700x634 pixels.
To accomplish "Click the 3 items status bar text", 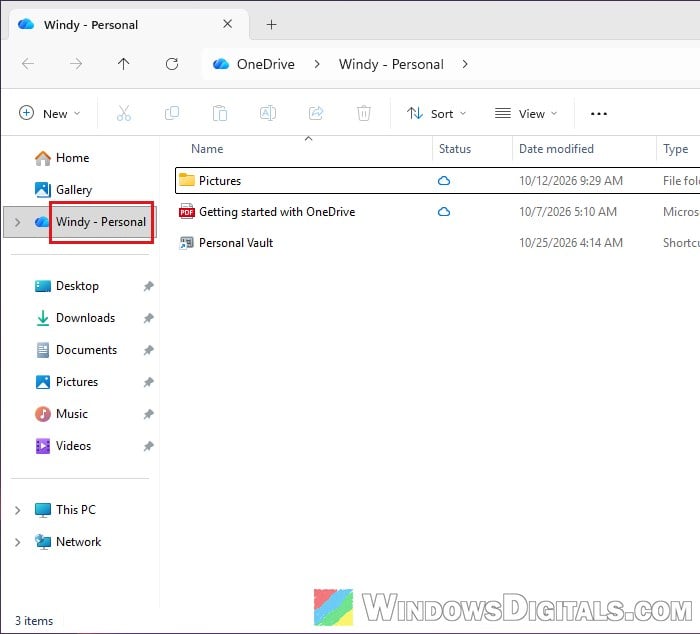I will pos(34,621).
